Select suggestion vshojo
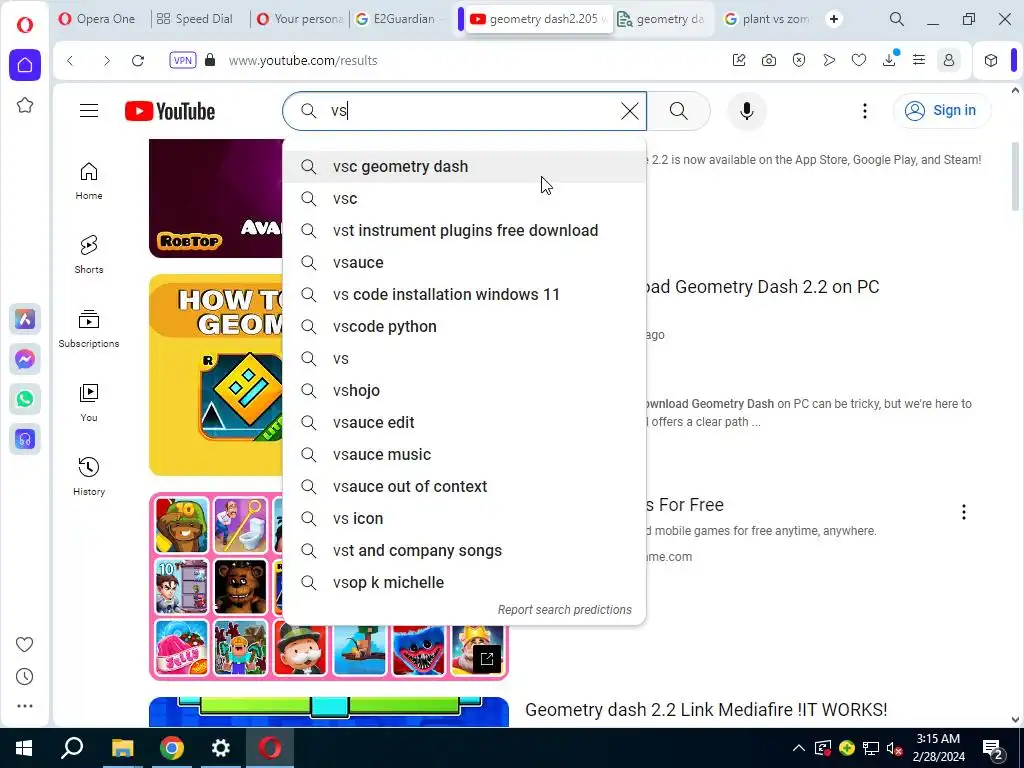The width and height of the screenshot is (1024, 768). 464,391
